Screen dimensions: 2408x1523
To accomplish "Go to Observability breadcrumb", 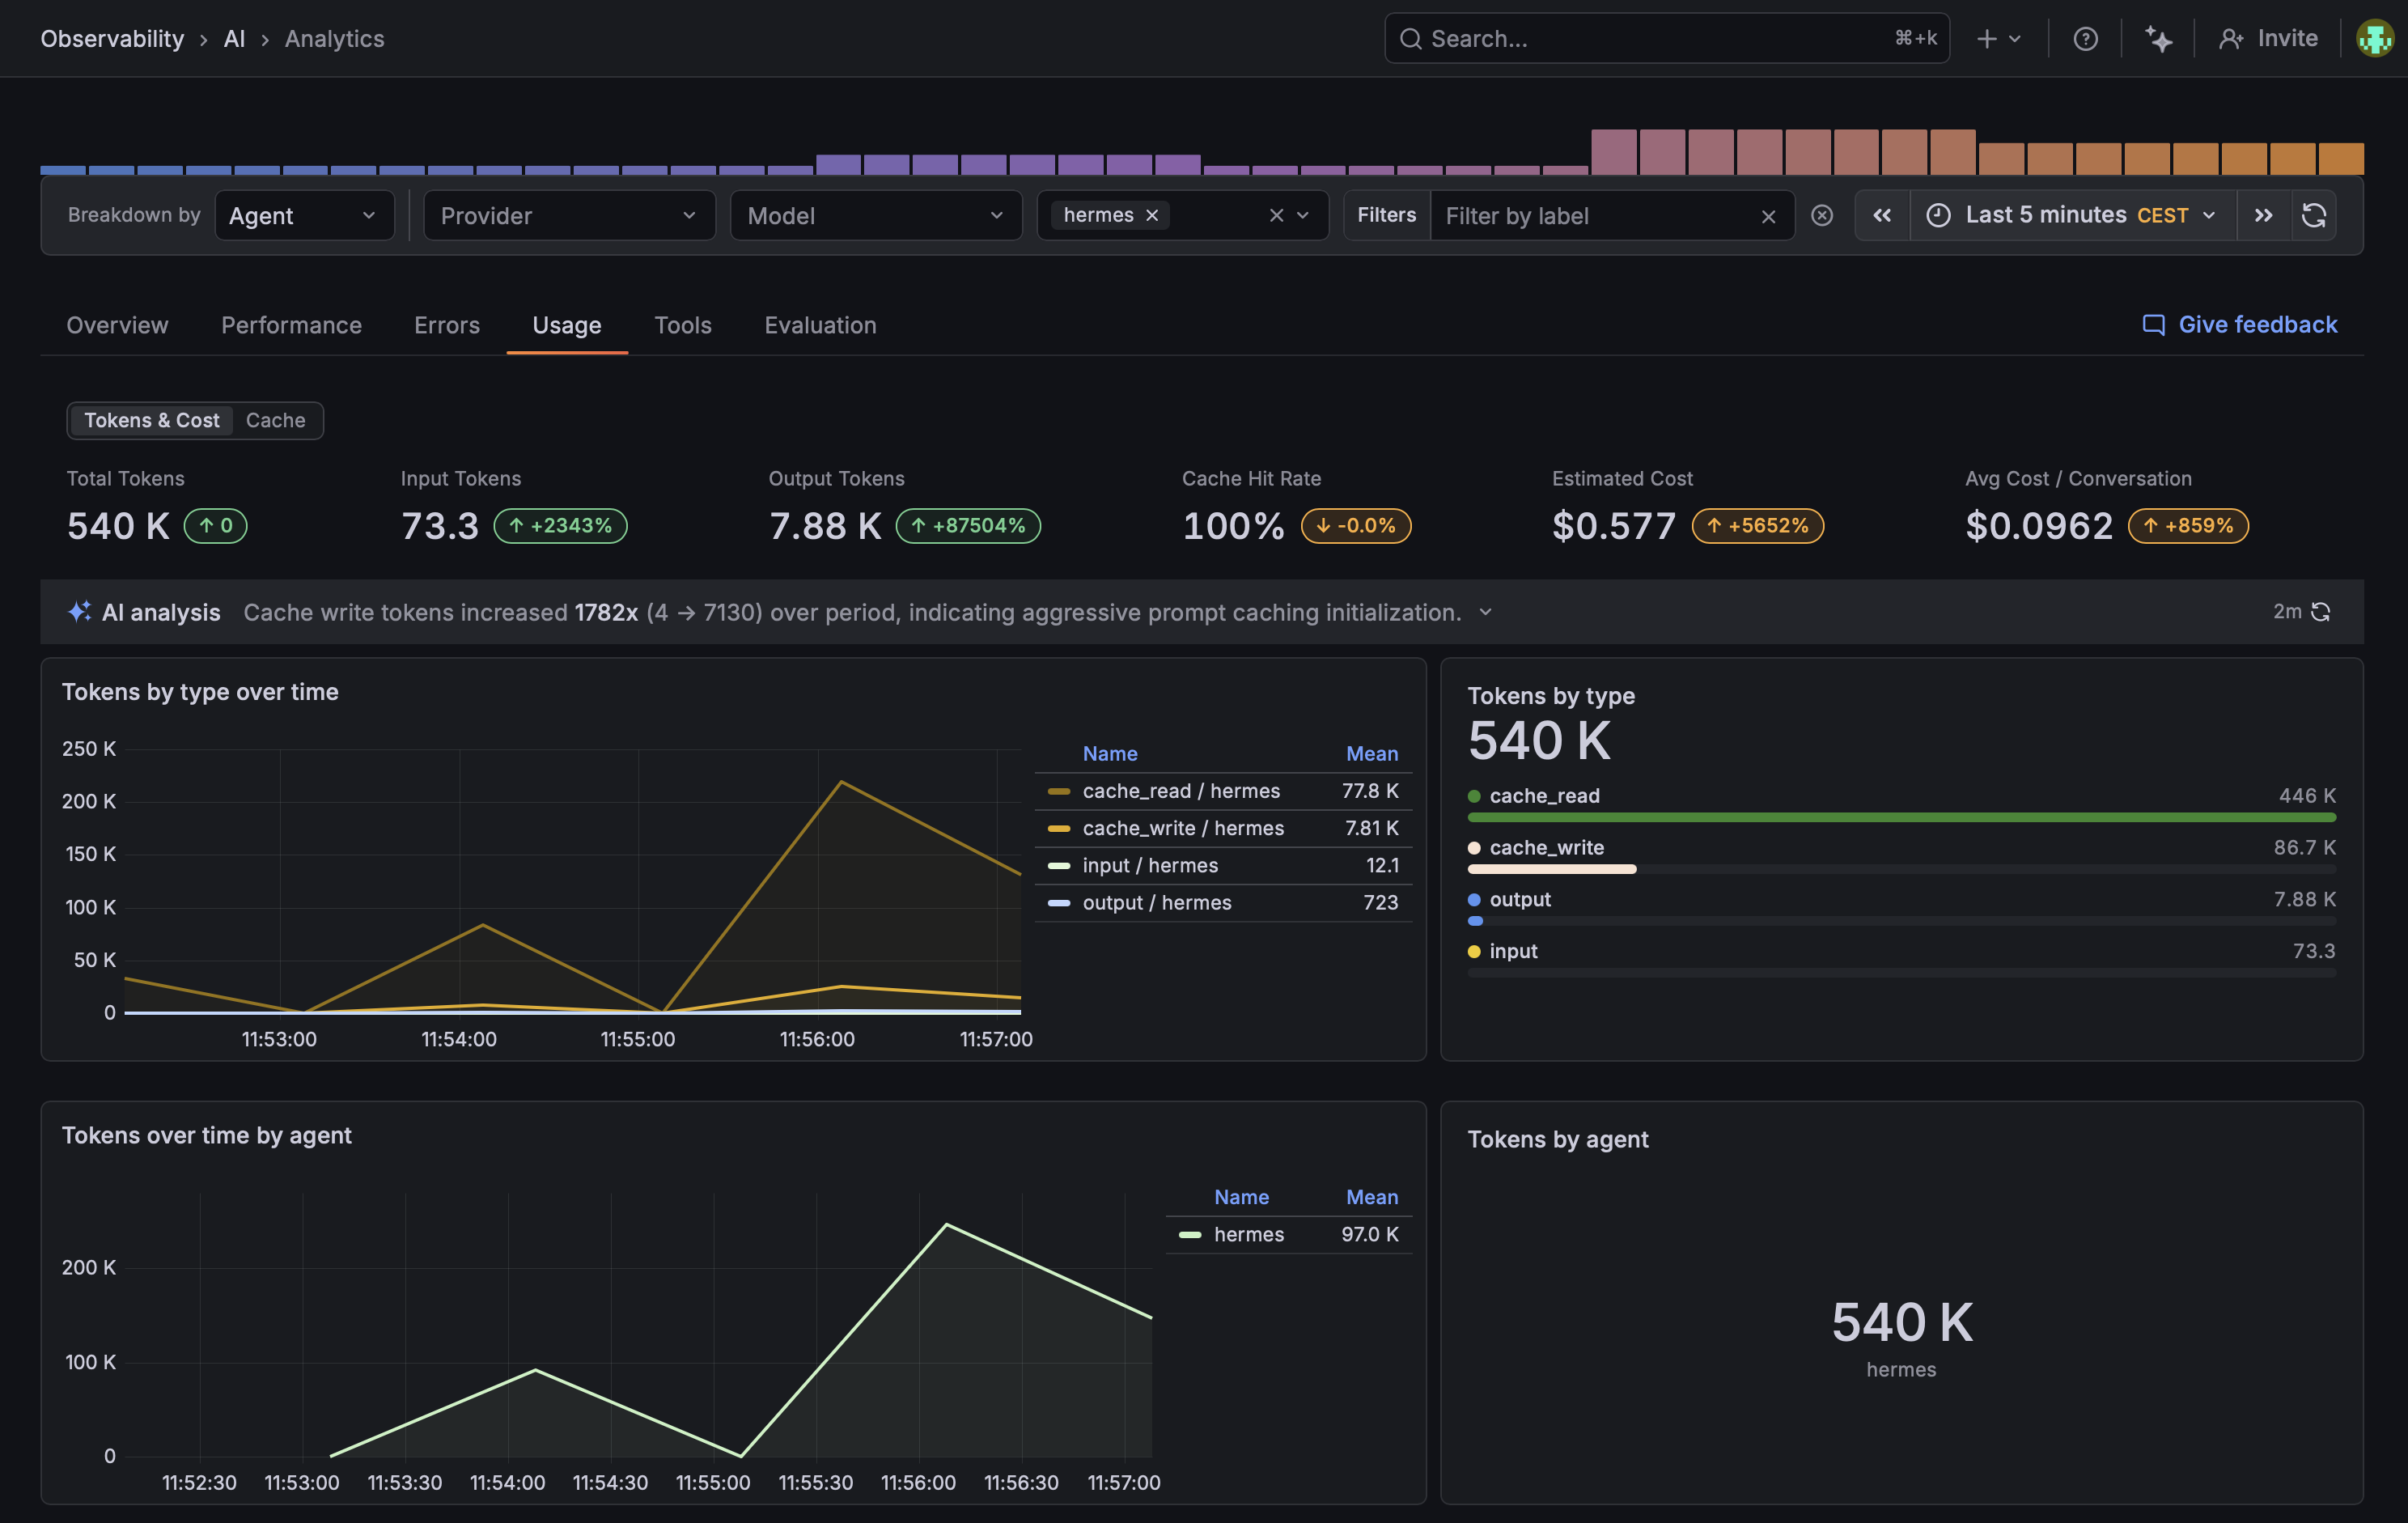I will click(112, 39).
